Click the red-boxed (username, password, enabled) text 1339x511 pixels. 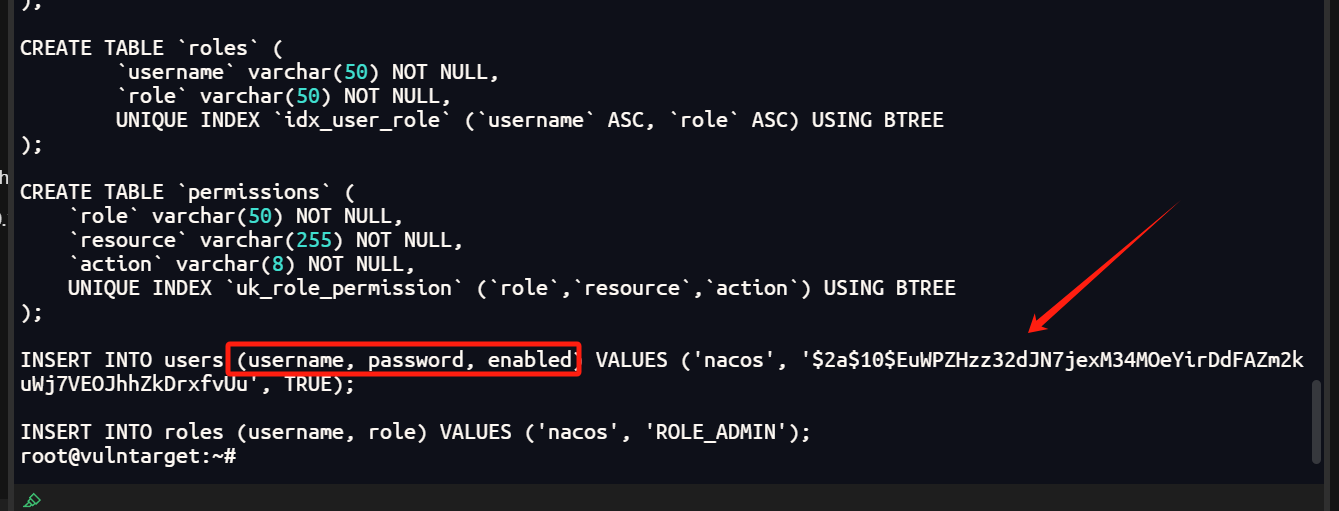point(404,360)
